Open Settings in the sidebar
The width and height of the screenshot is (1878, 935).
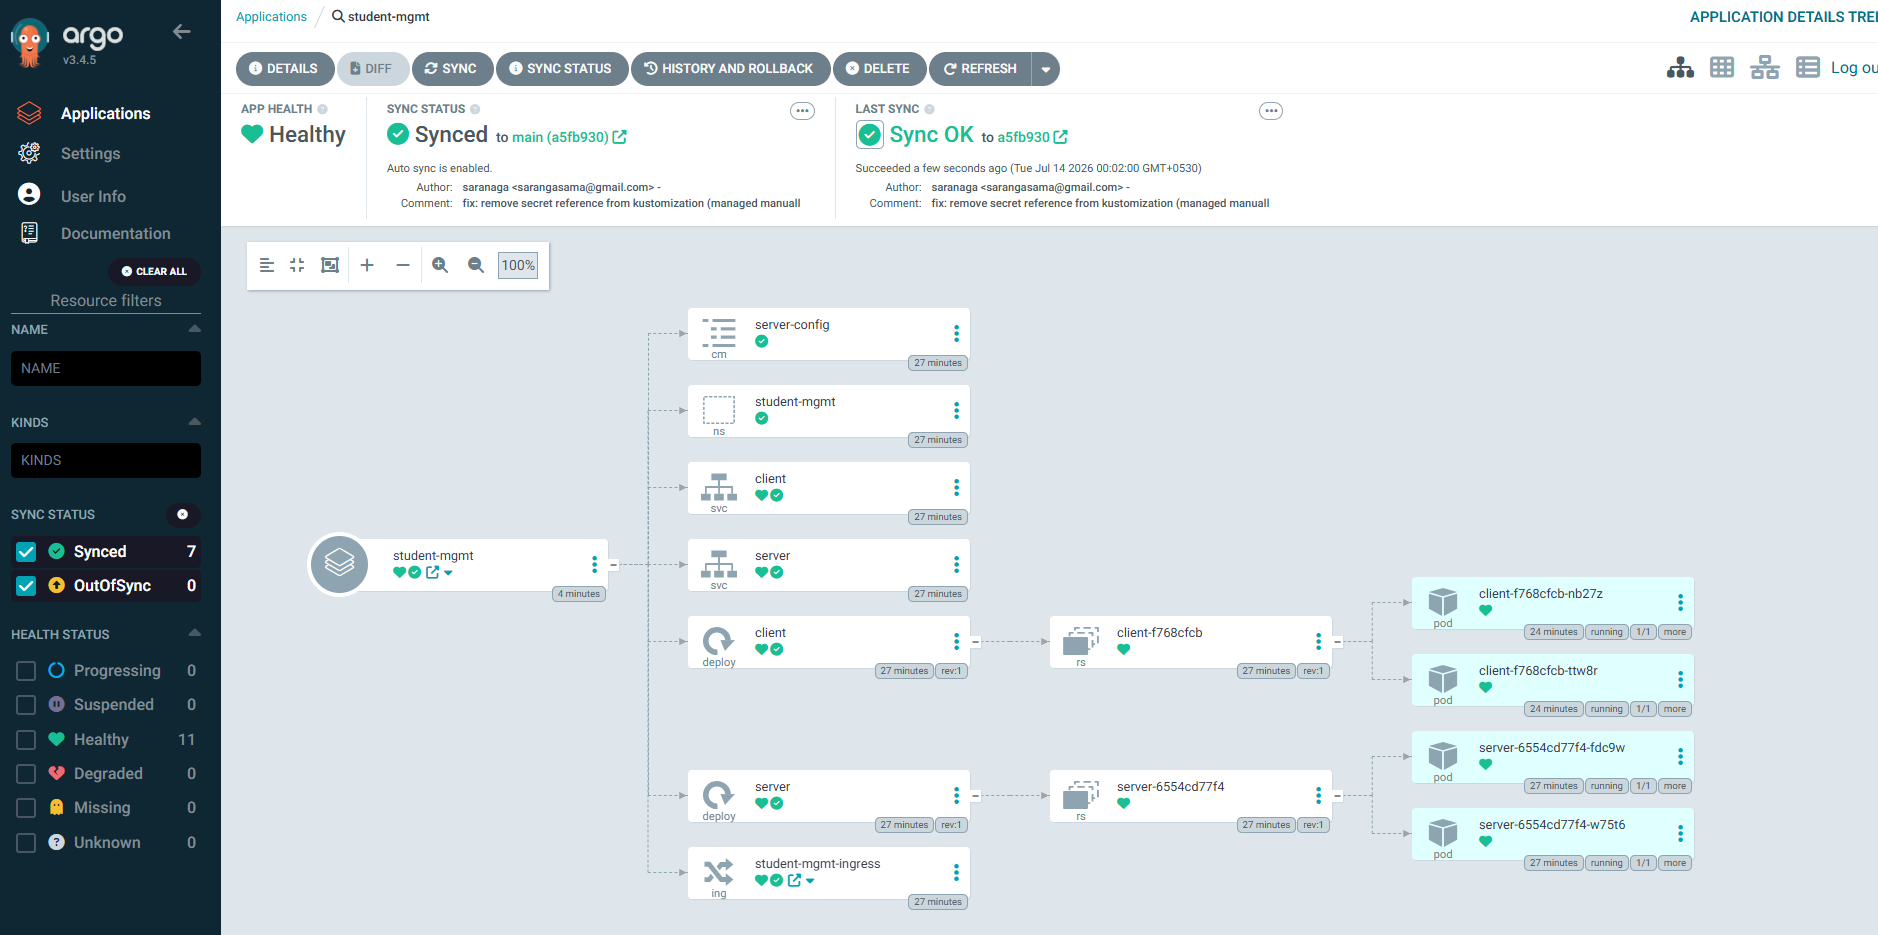coord(90,154)
